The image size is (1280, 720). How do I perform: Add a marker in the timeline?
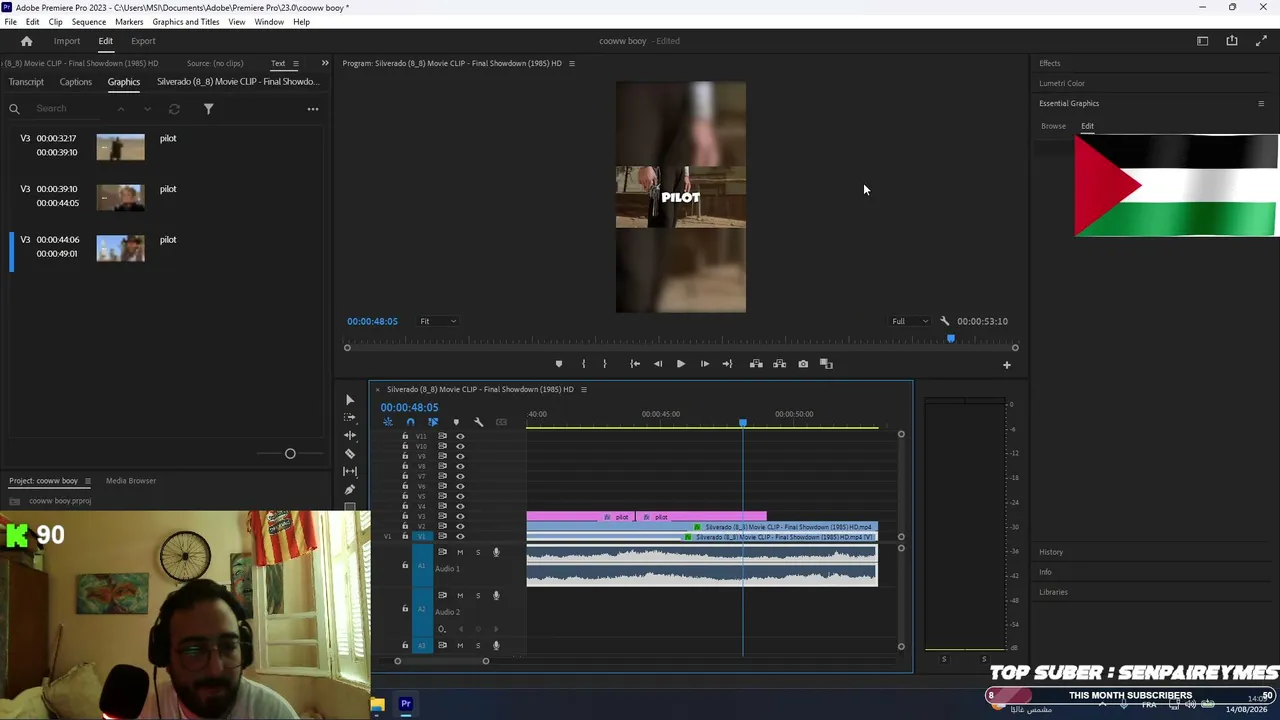(456, 422)
